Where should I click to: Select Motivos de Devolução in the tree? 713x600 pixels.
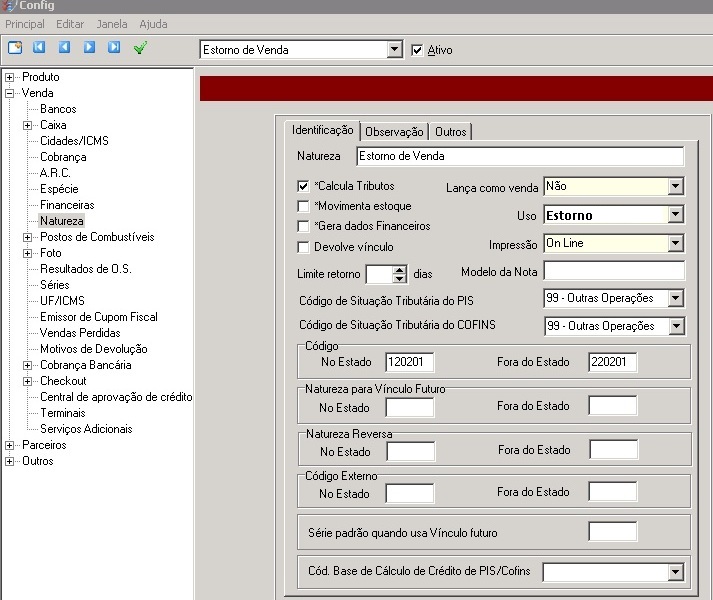[94, 349]
